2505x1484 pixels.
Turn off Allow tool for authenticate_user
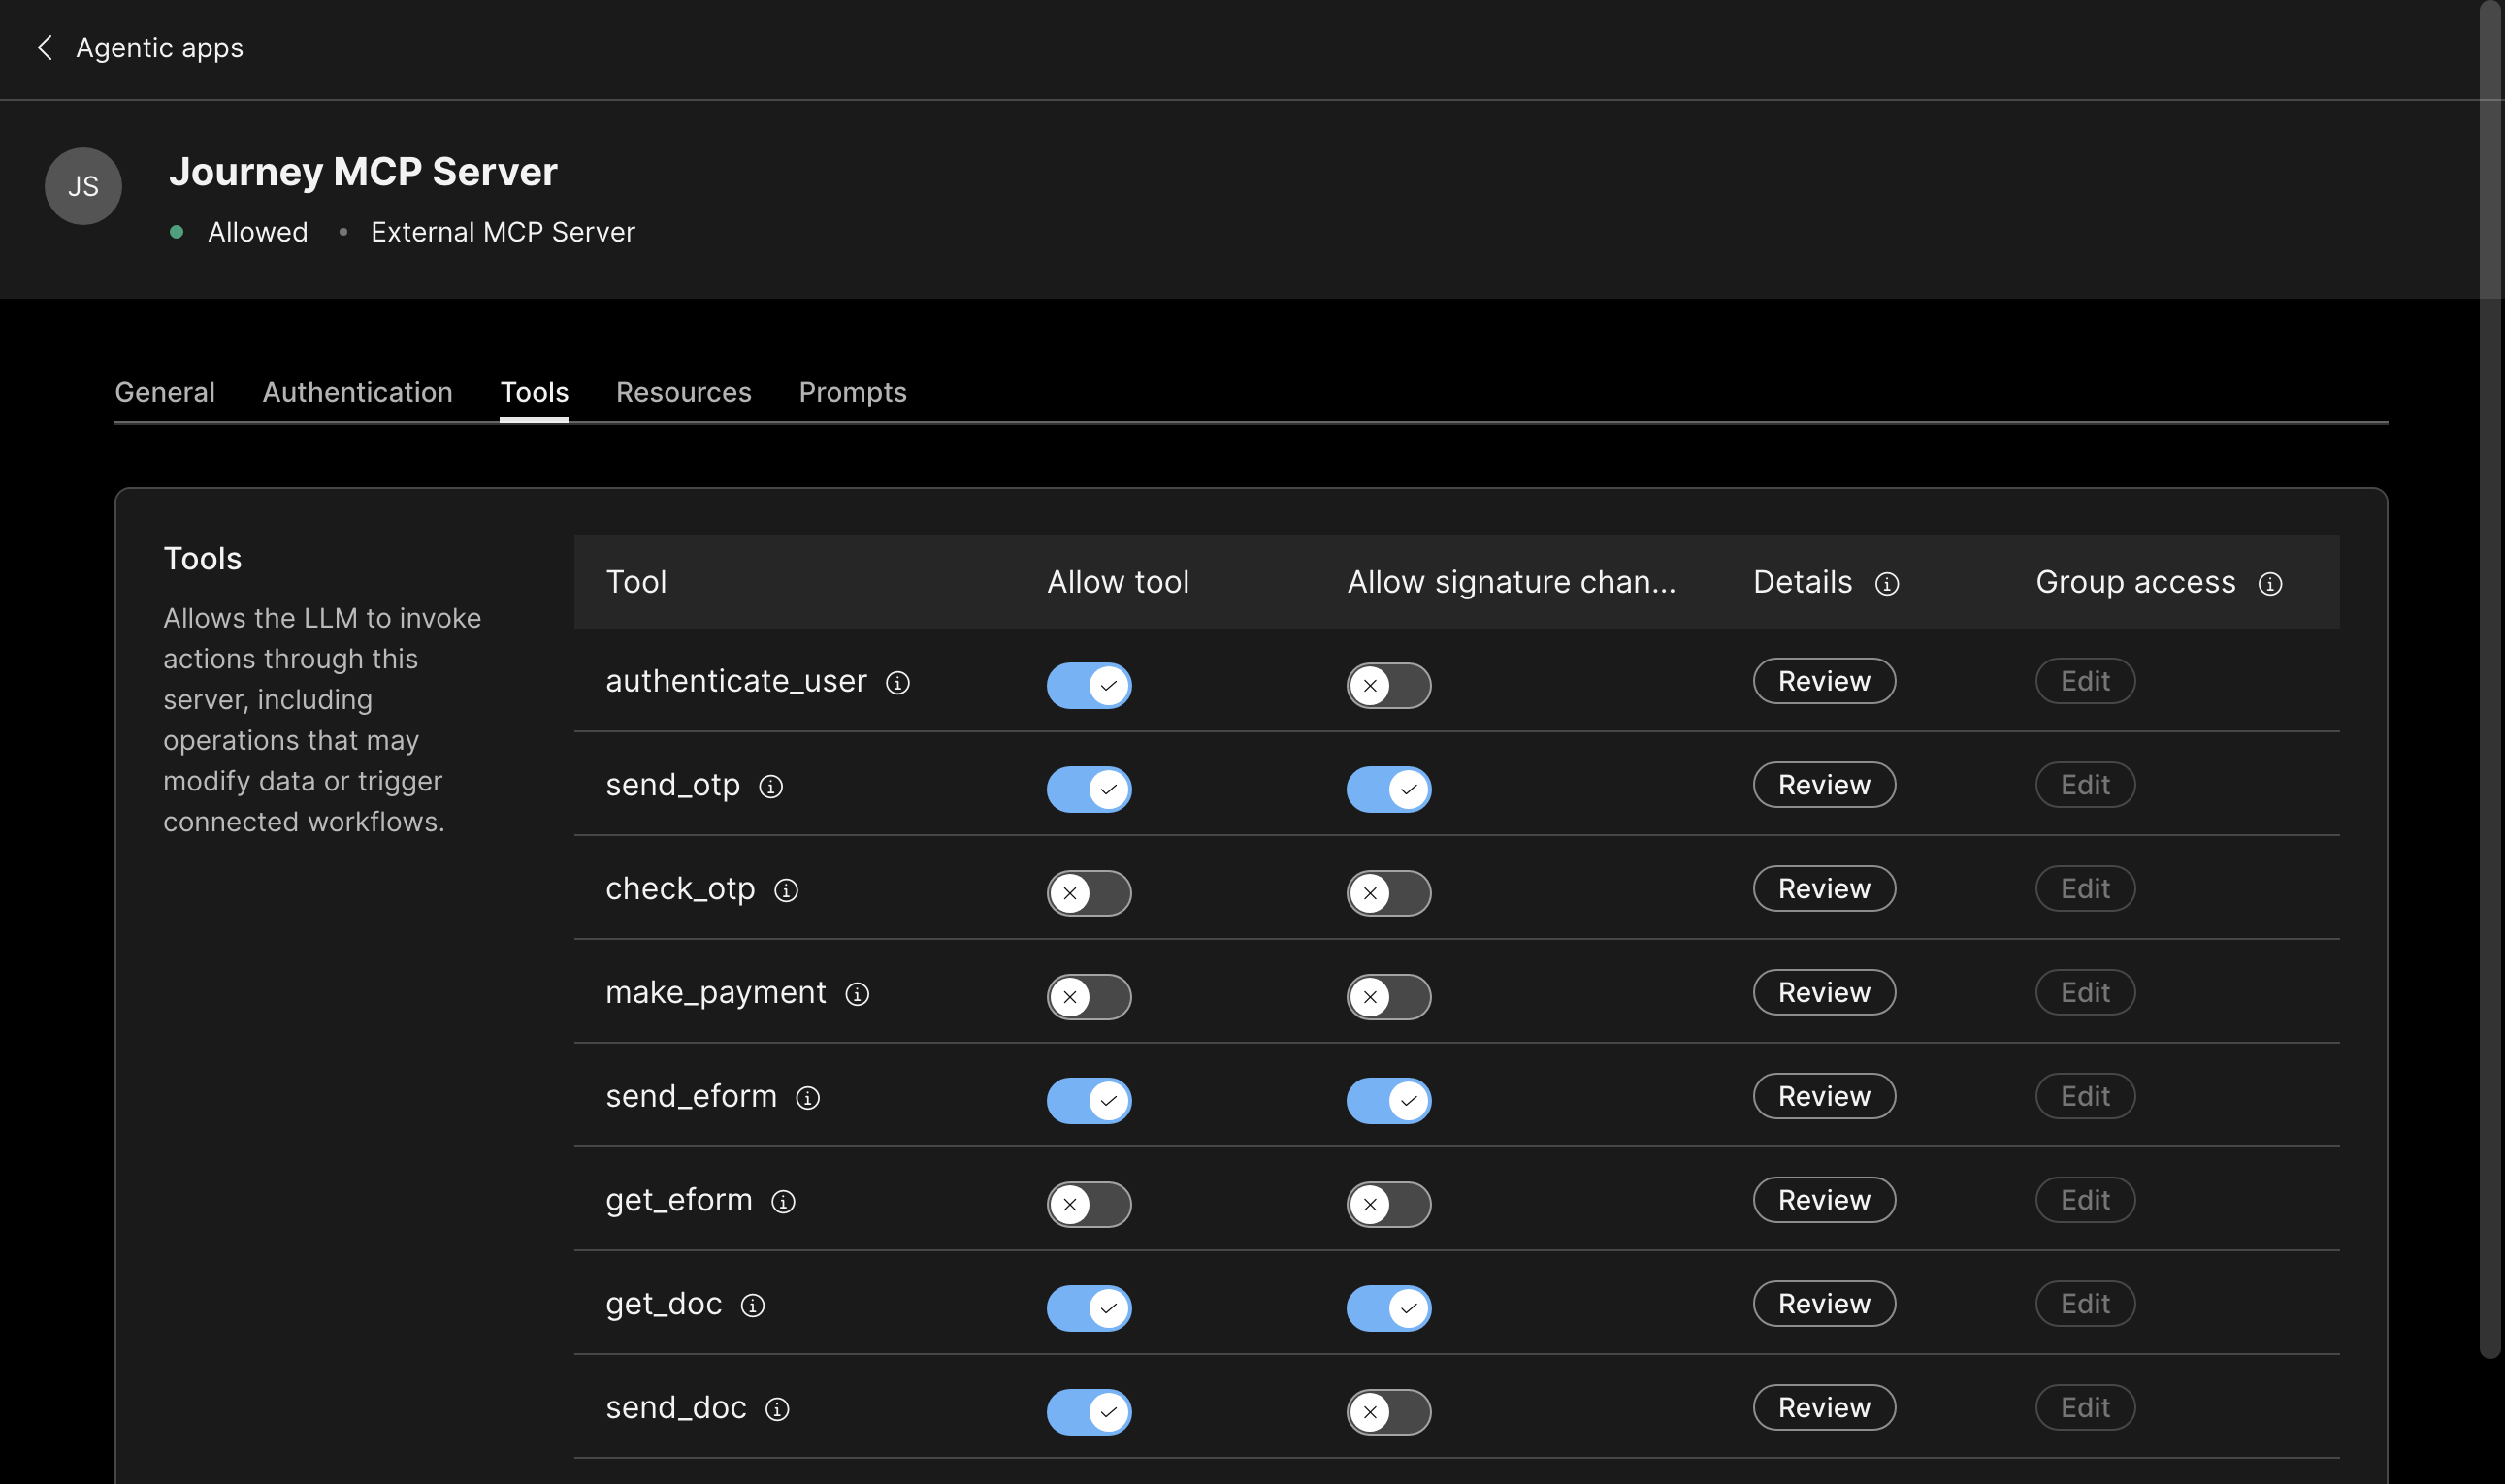[1089, 685]
